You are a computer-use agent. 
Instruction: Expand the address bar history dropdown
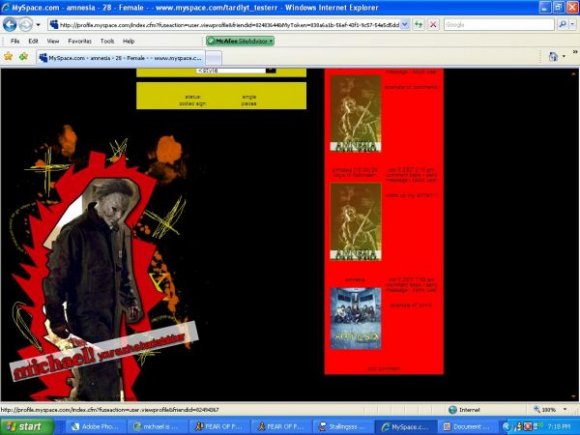click(405, 25)
